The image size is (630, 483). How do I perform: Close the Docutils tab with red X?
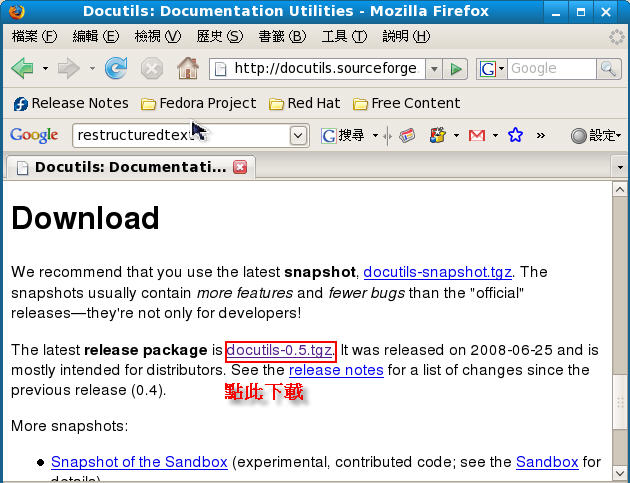point(240,167)
